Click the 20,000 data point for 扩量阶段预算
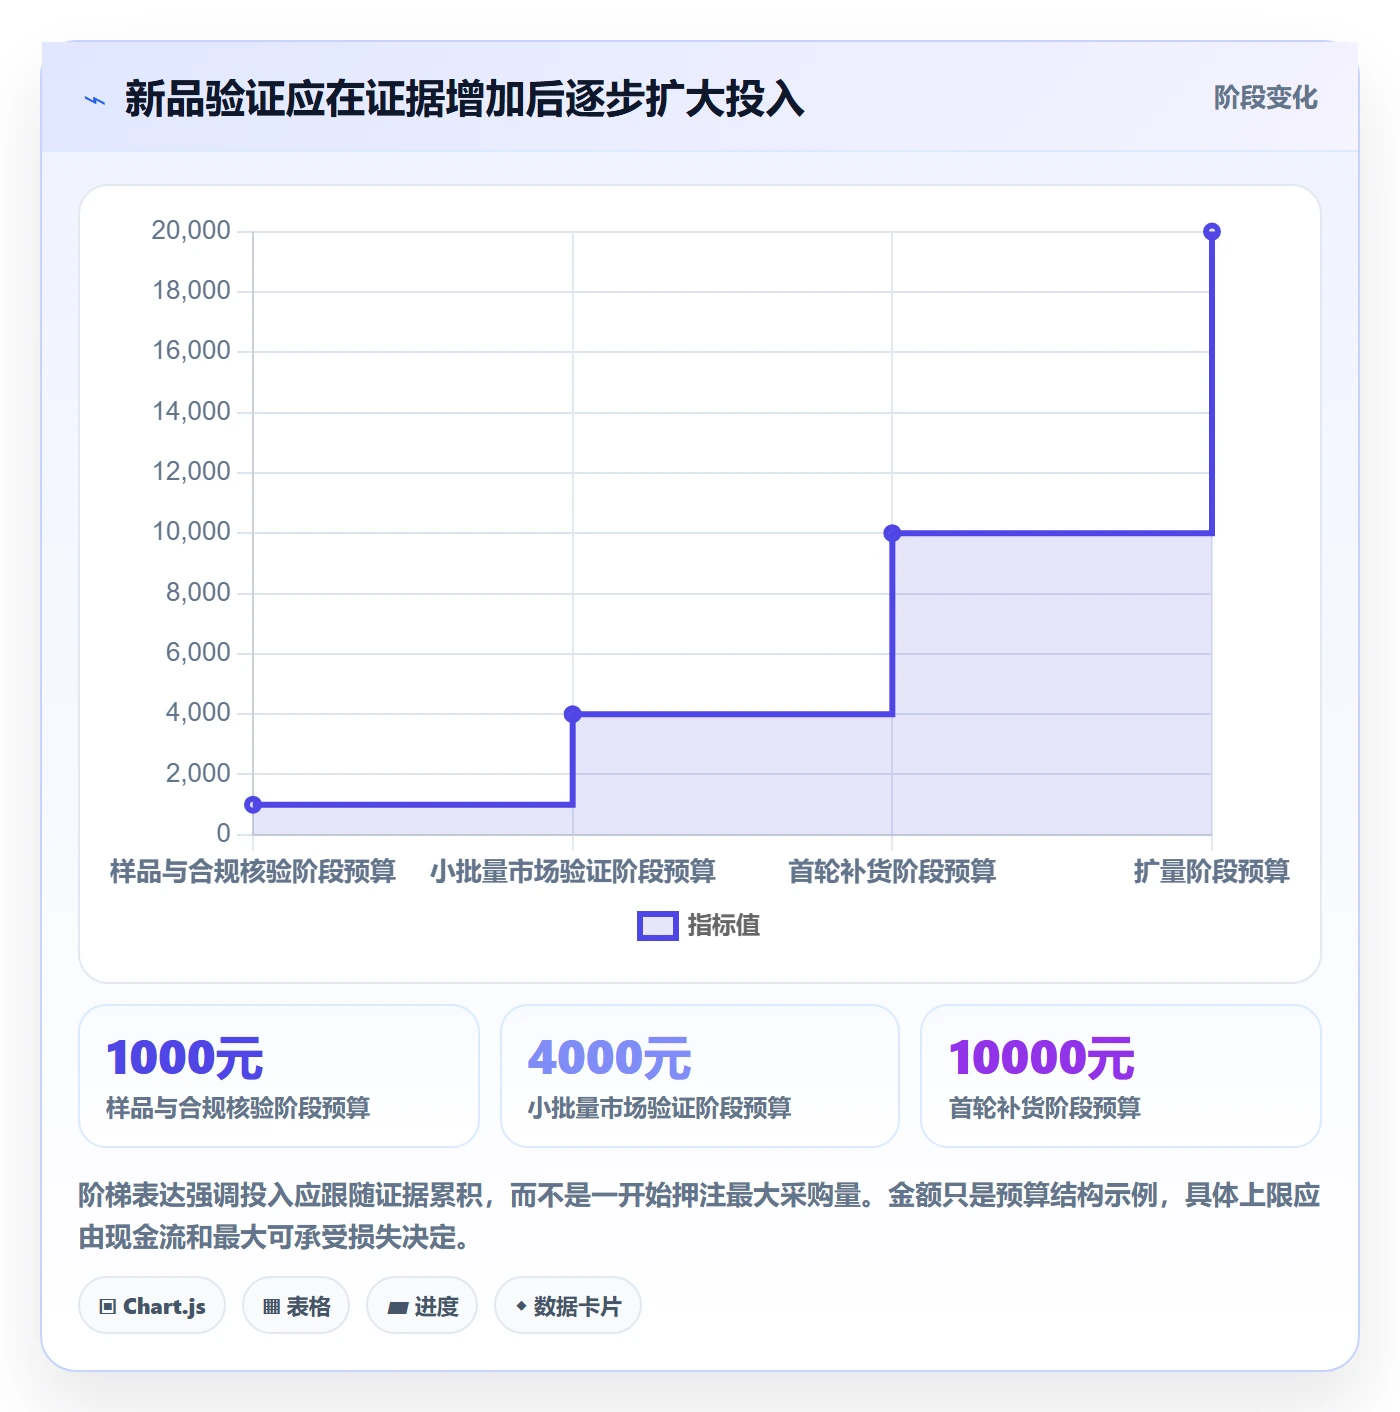 pos(1212,232)
